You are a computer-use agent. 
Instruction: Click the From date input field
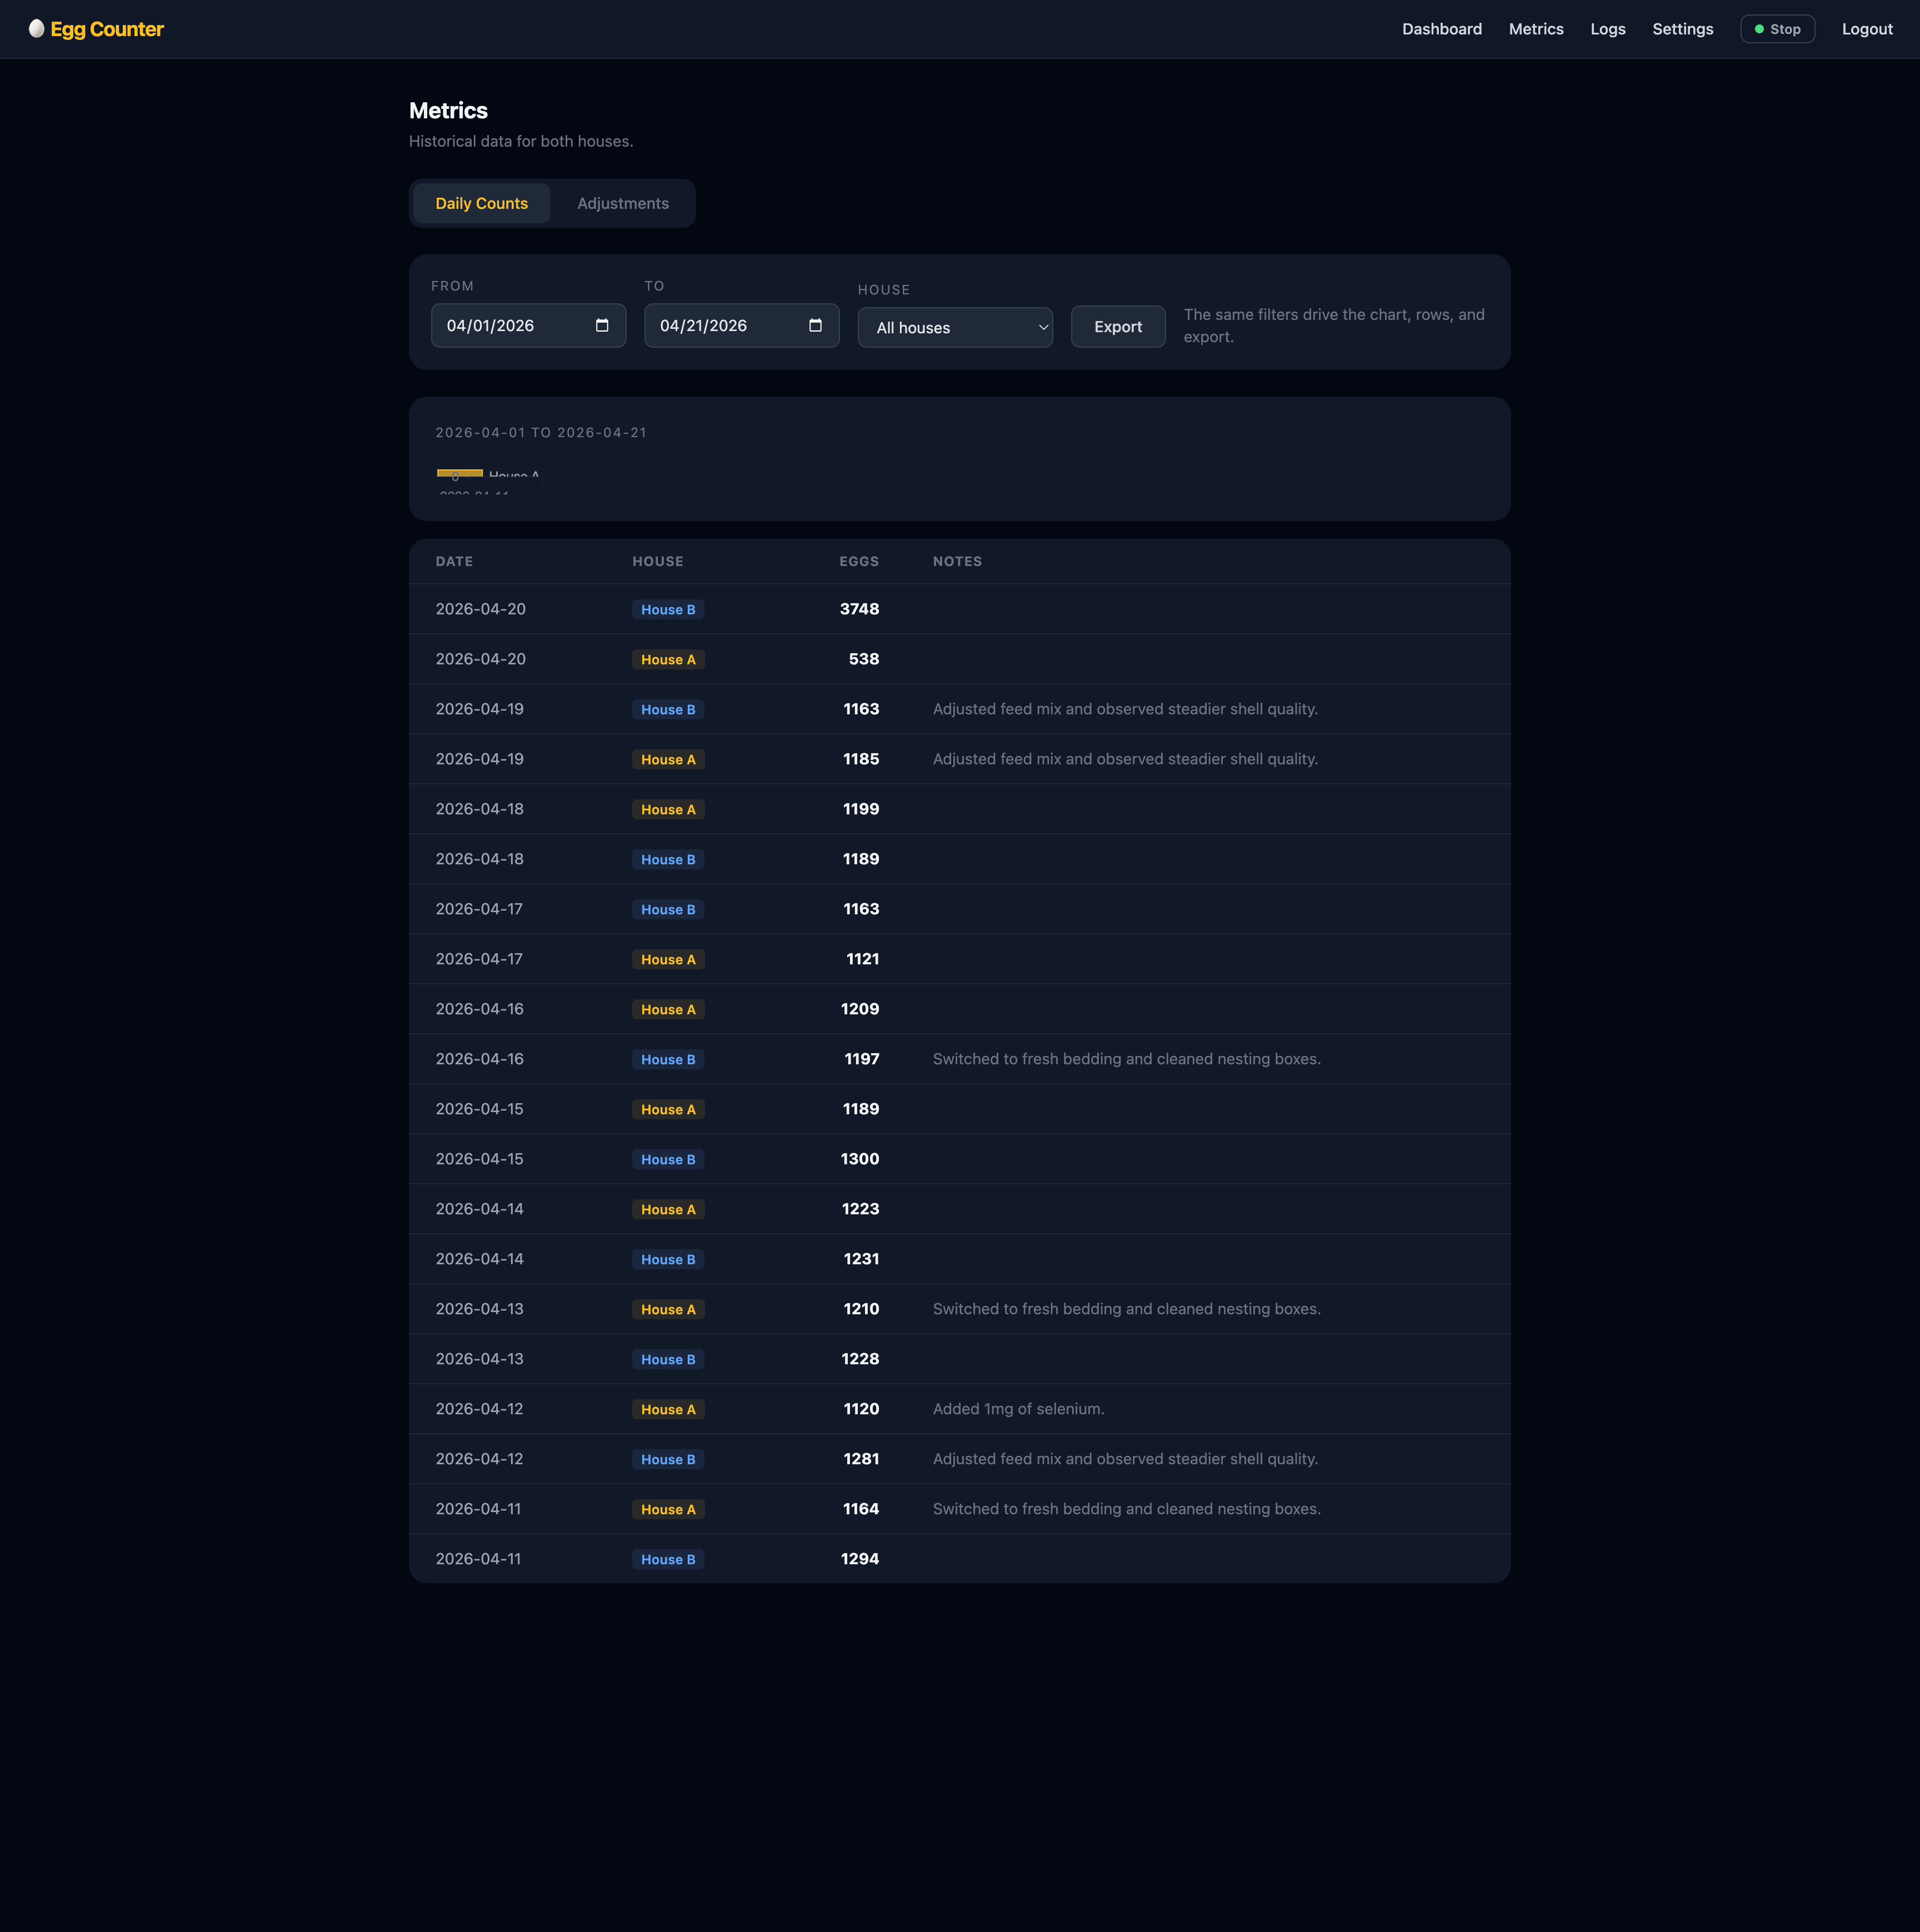tap(510, 326)
